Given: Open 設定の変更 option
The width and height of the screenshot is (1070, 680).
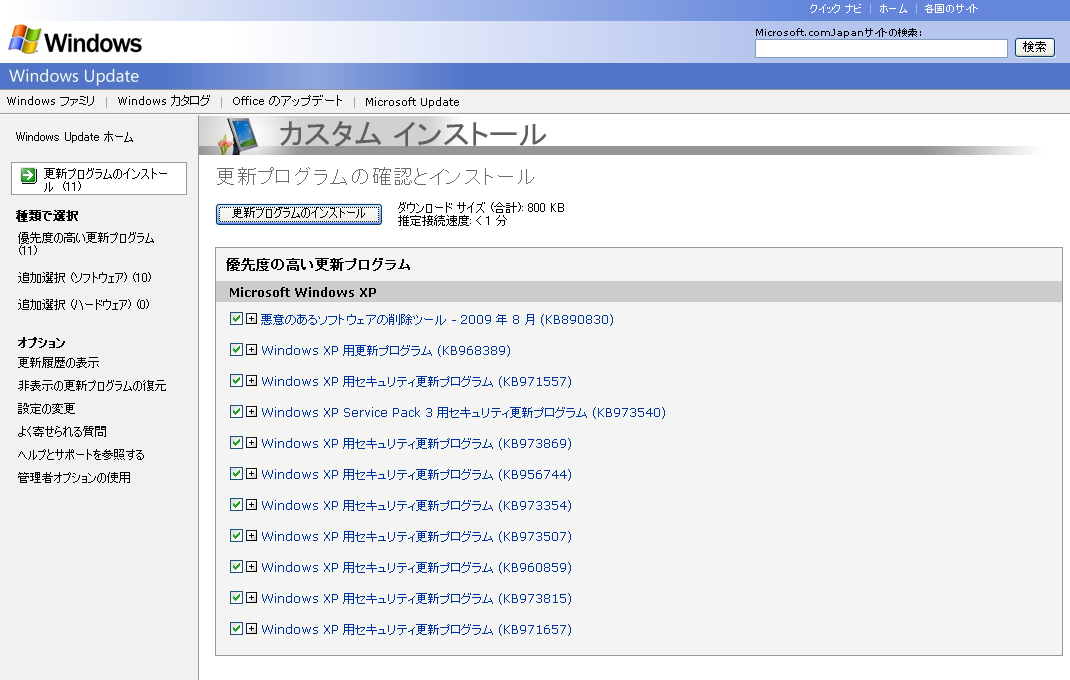Looking at the screenshot, I should pos(46,408).
